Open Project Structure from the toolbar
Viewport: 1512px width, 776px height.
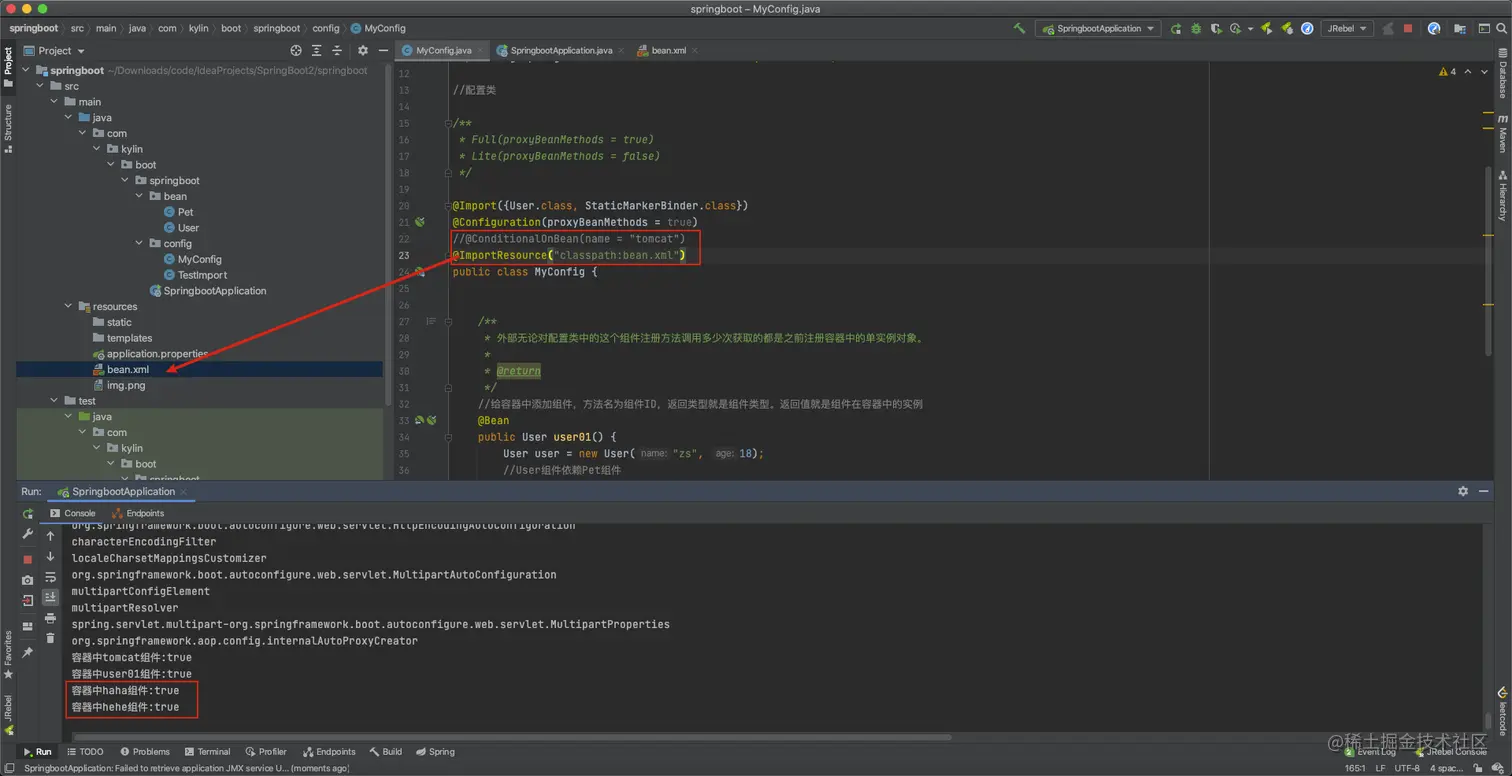pyautogui.click(x=1459, y=29)
